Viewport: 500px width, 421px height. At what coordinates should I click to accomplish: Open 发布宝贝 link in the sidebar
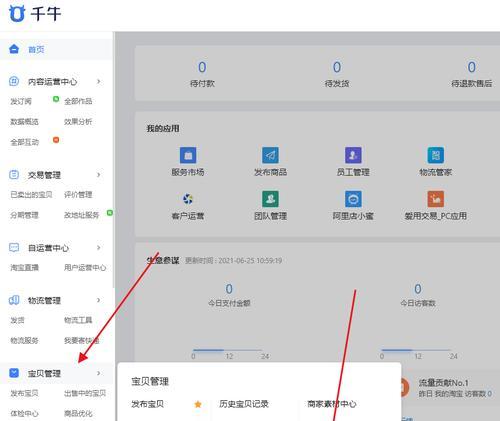pyautogui.click(x=24, y=394)
